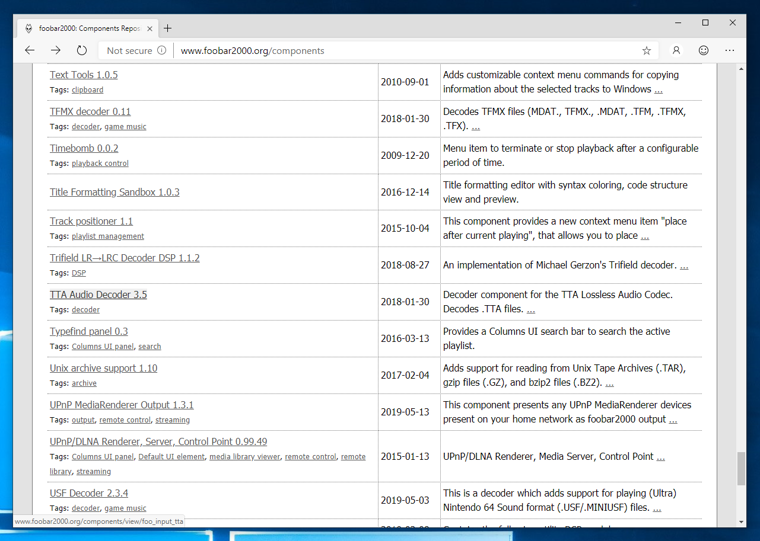This screenshot has height=541, width=760.
Task: Filter by the Default UI element tag
Action: click(x=172, y=457)
